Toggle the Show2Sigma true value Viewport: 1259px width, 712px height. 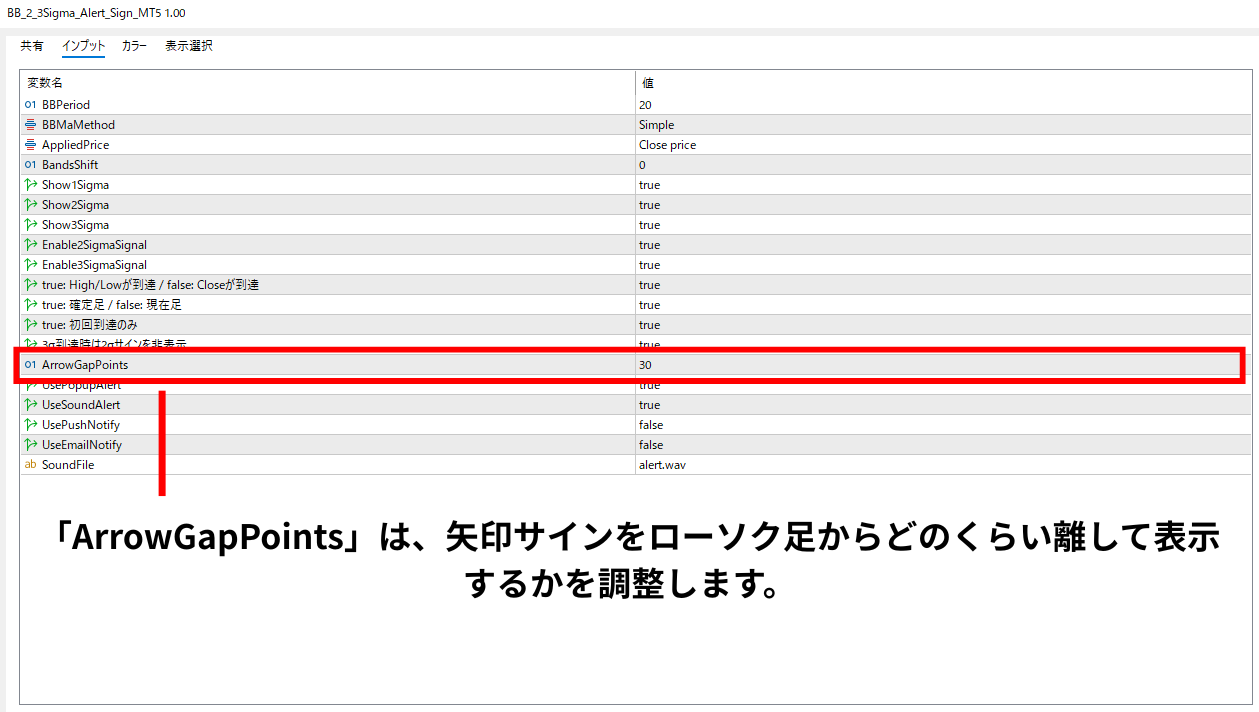point(943,205)
